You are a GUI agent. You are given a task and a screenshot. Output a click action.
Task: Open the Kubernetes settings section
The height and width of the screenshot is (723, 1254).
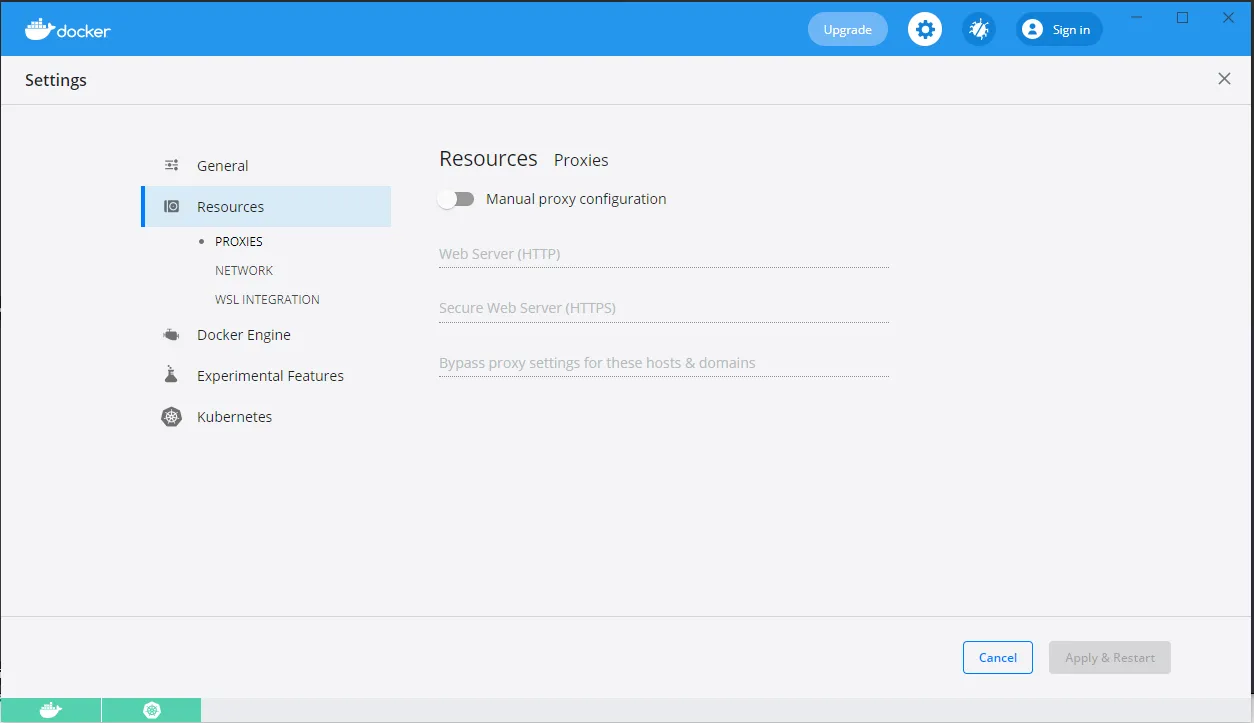pyautogui.click(x=266, y=417)
